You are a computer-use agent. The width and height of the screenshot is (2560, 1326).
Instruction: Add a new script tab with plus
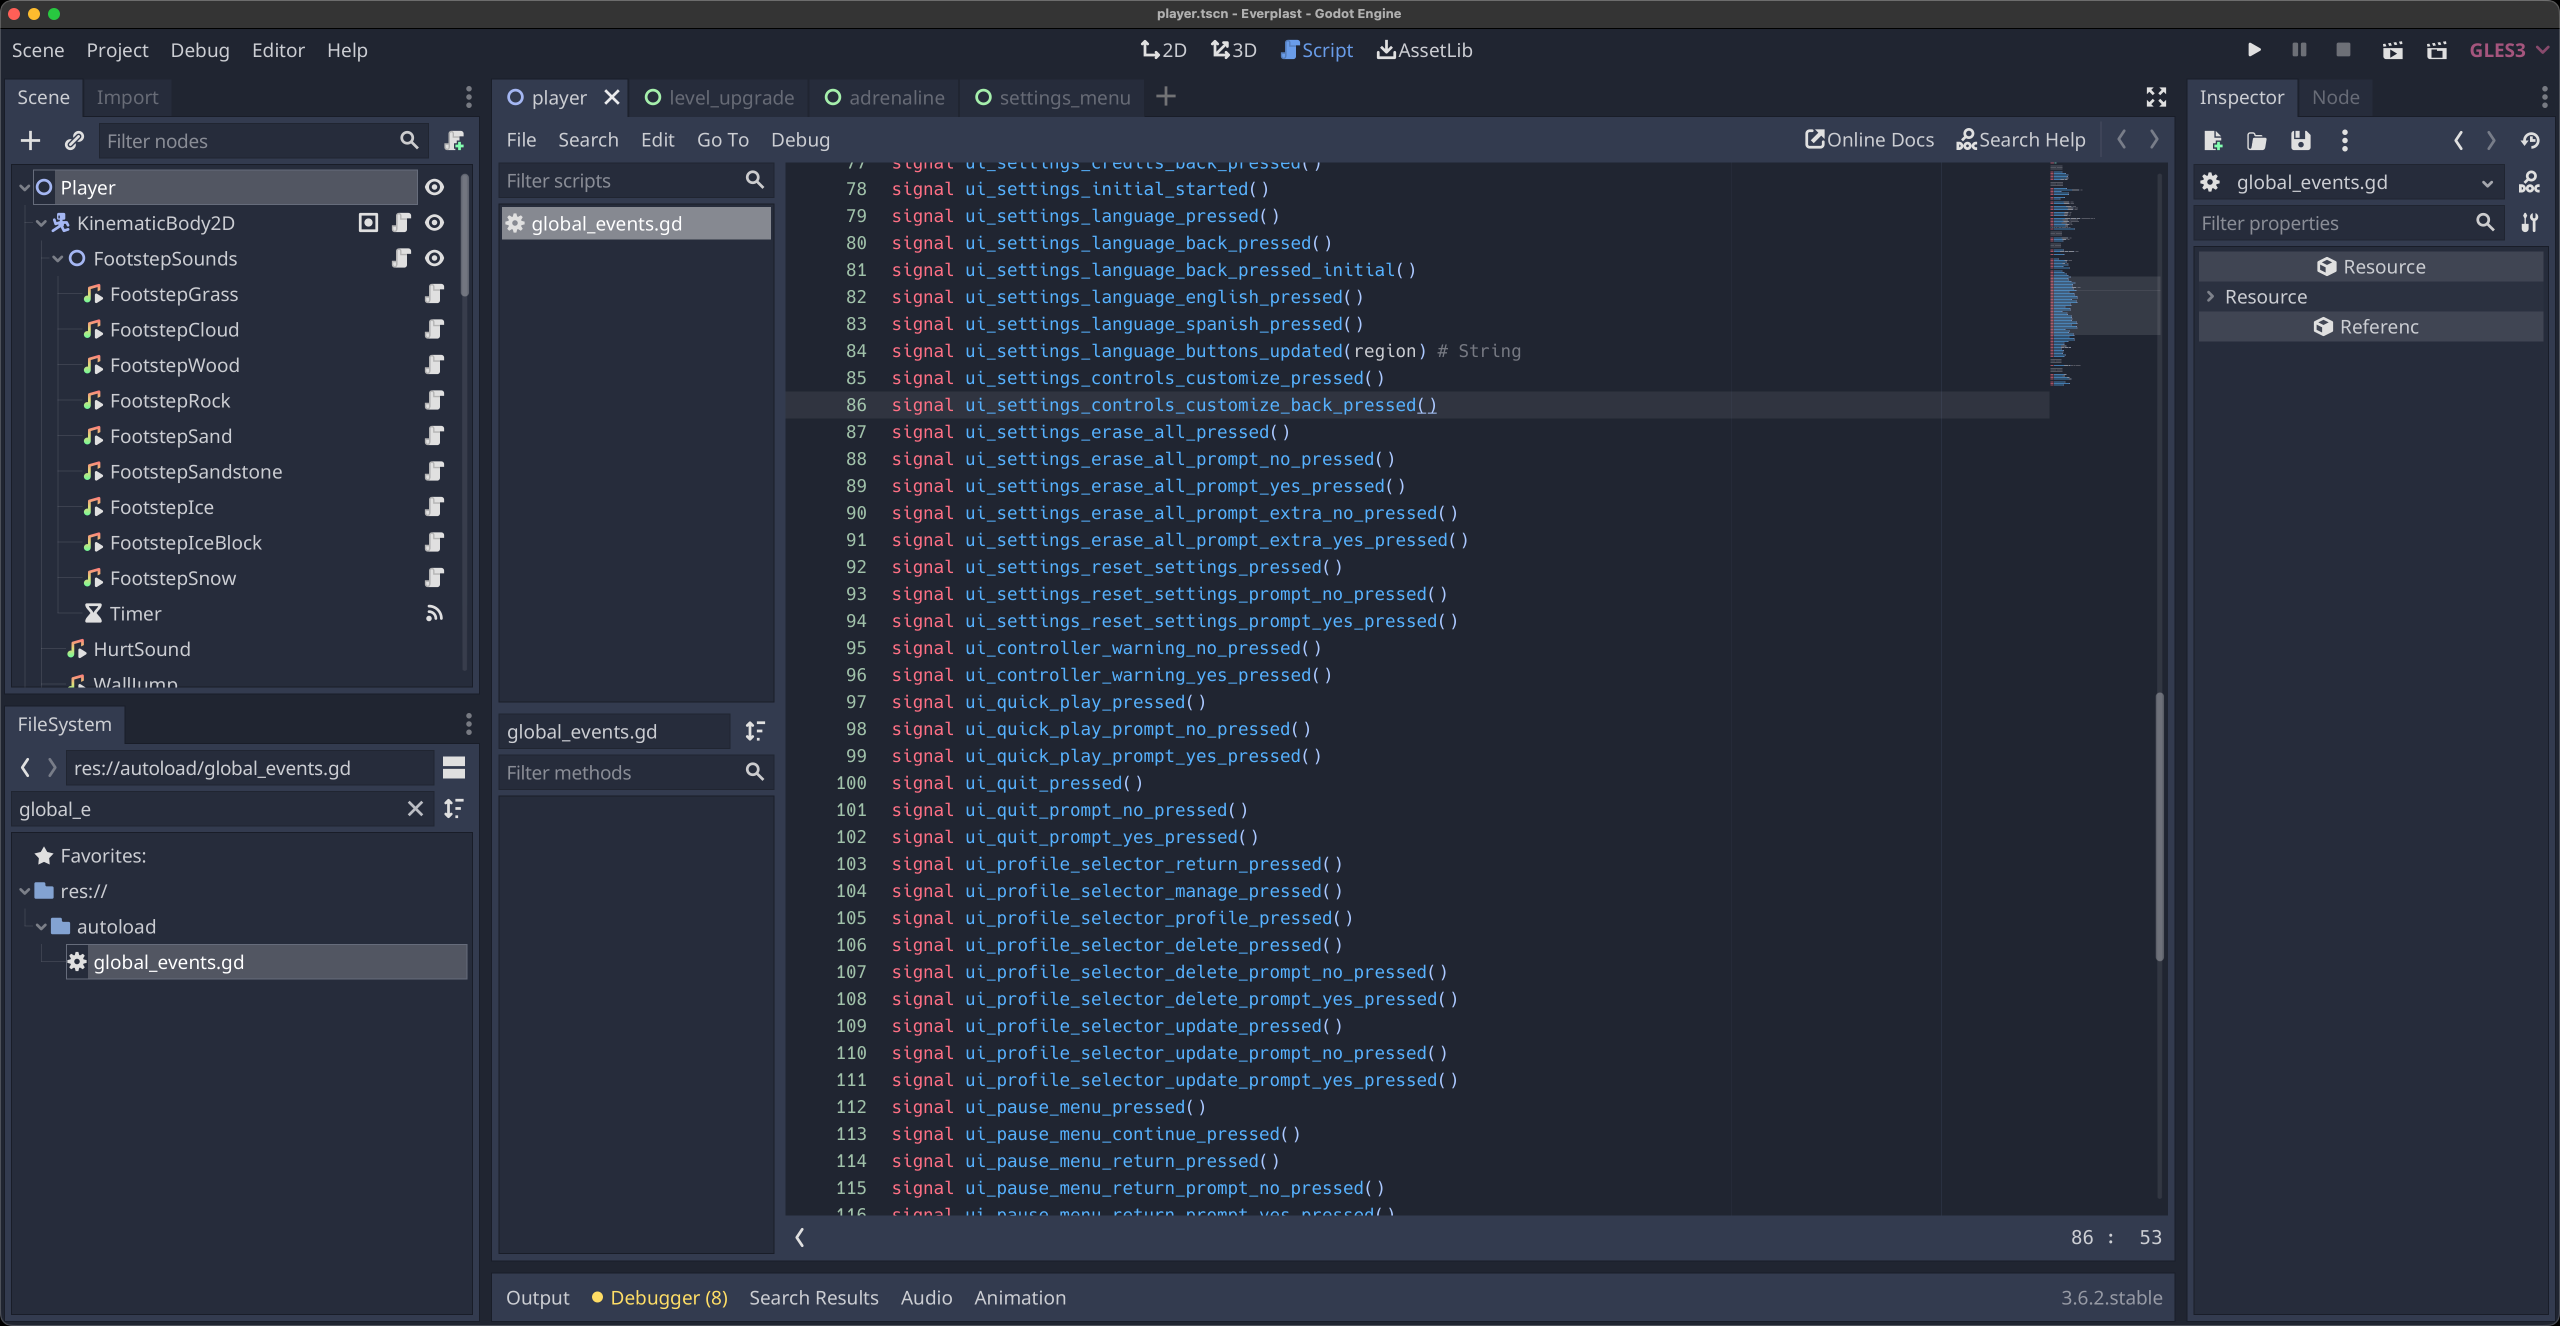coord(1166,97)
